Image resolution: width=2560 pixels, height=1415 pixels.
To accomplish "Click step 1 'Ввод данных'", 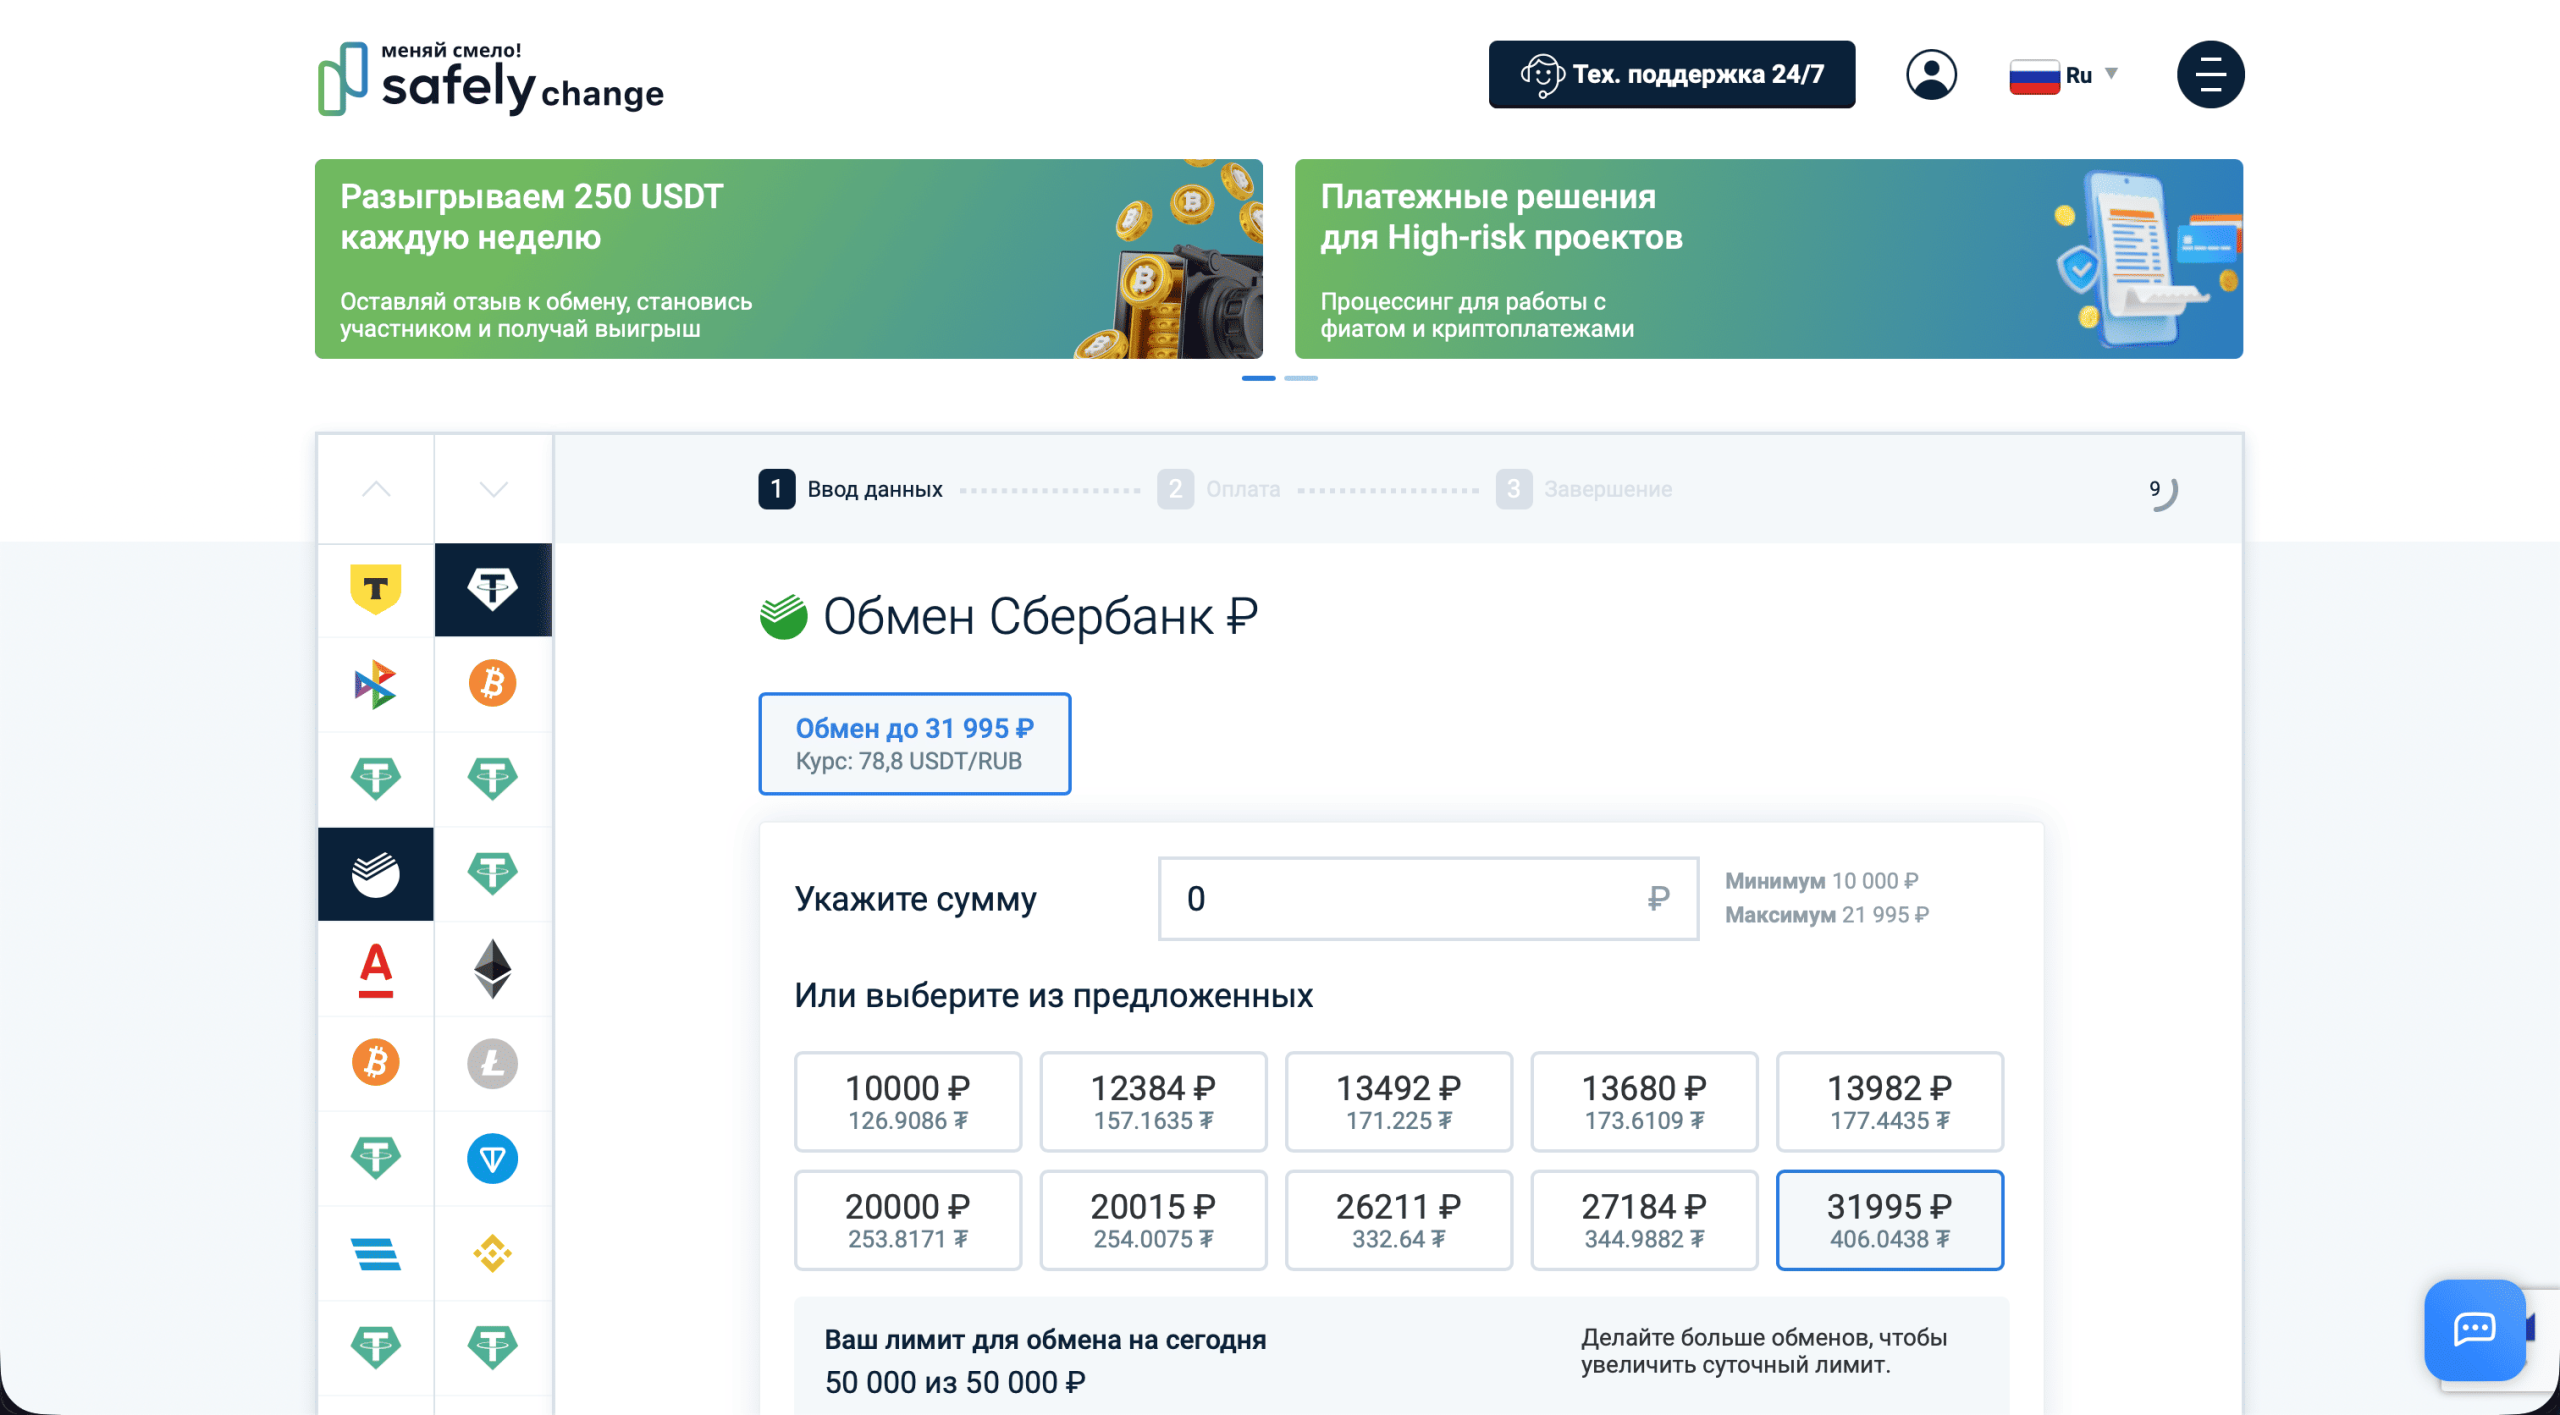I will tap(850, 489).
